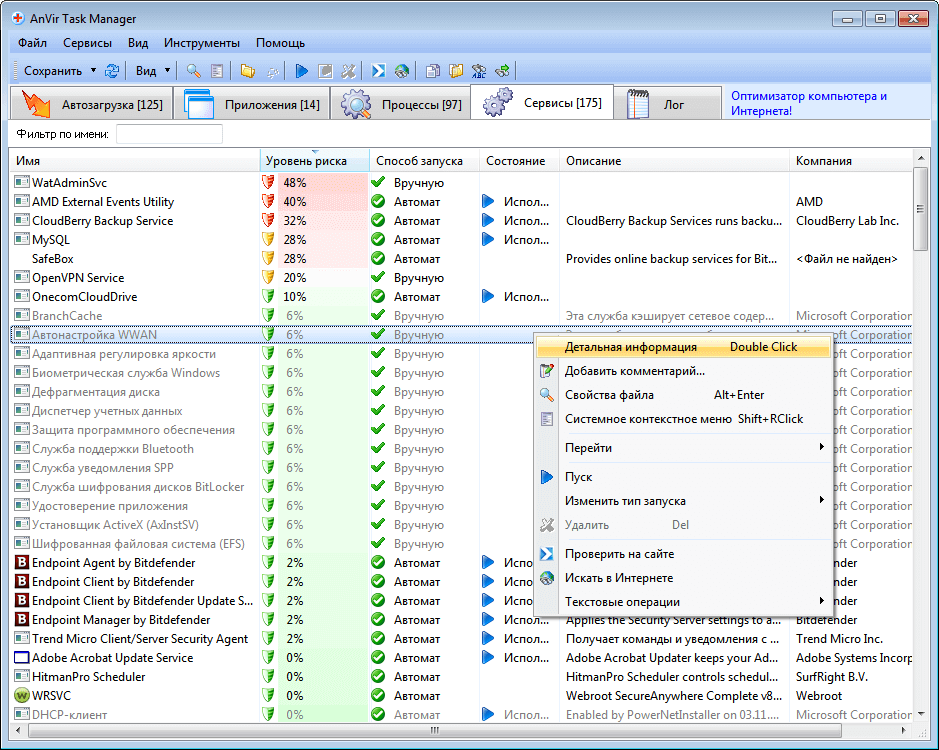Click the yellow folder icon in toolbar
939x750 pixels.
[x=247, y=71]
